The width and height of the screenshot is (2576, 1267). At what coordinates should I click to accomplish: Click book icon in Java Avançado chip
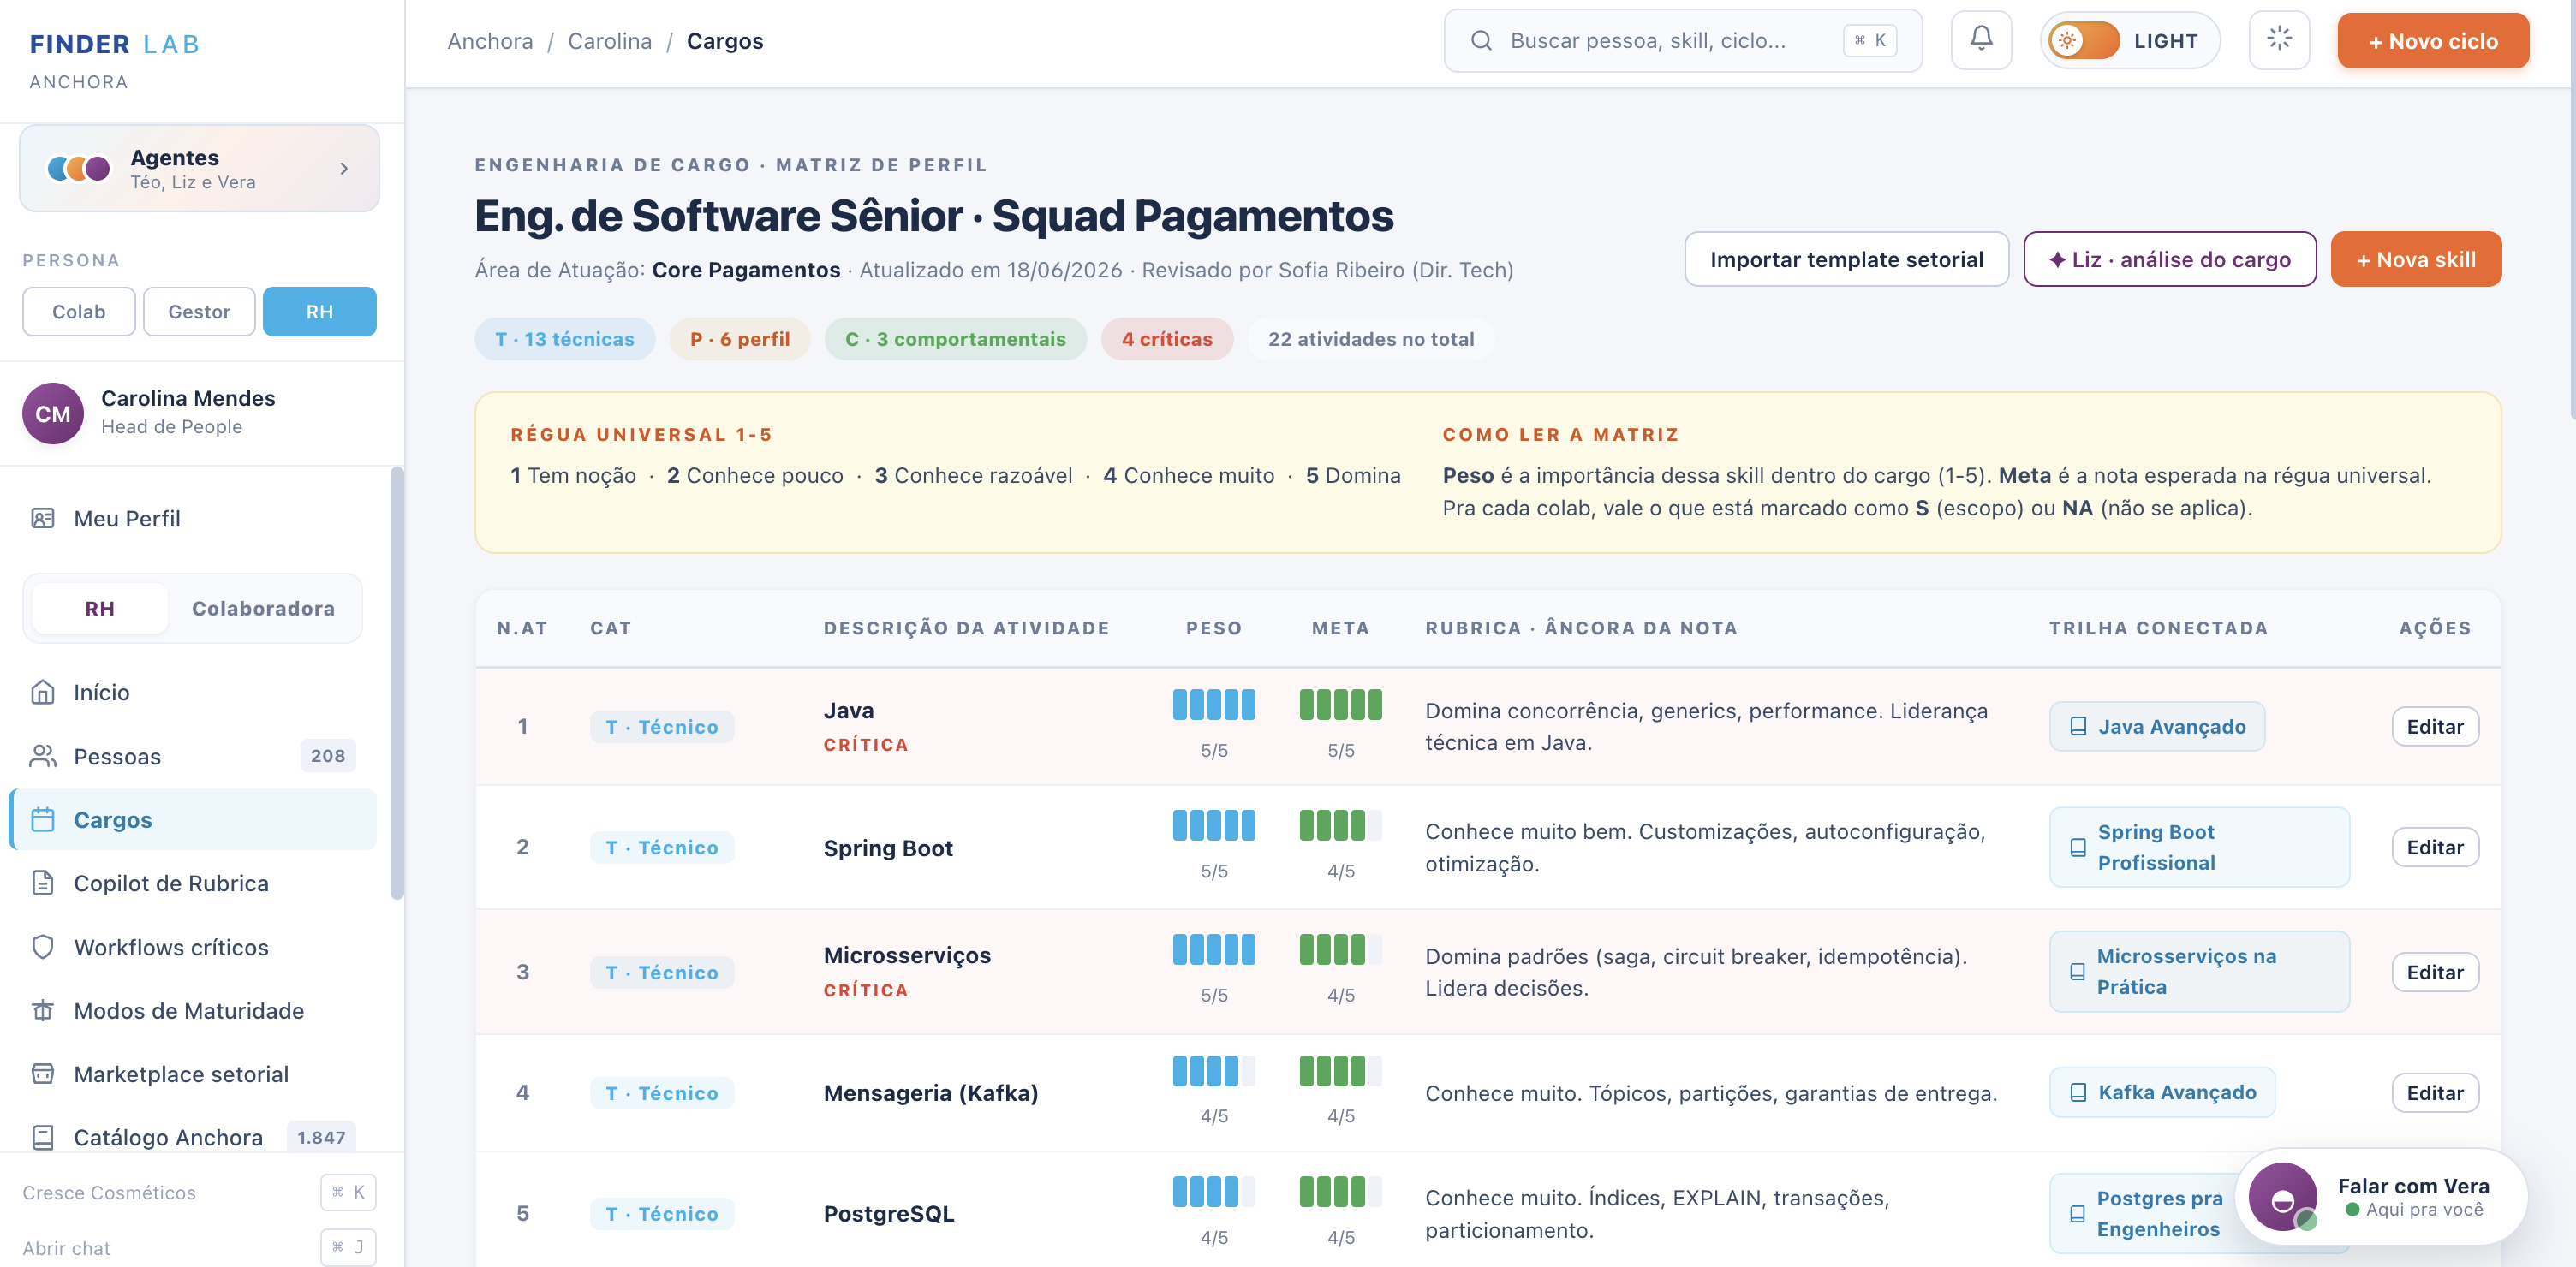2078,726
